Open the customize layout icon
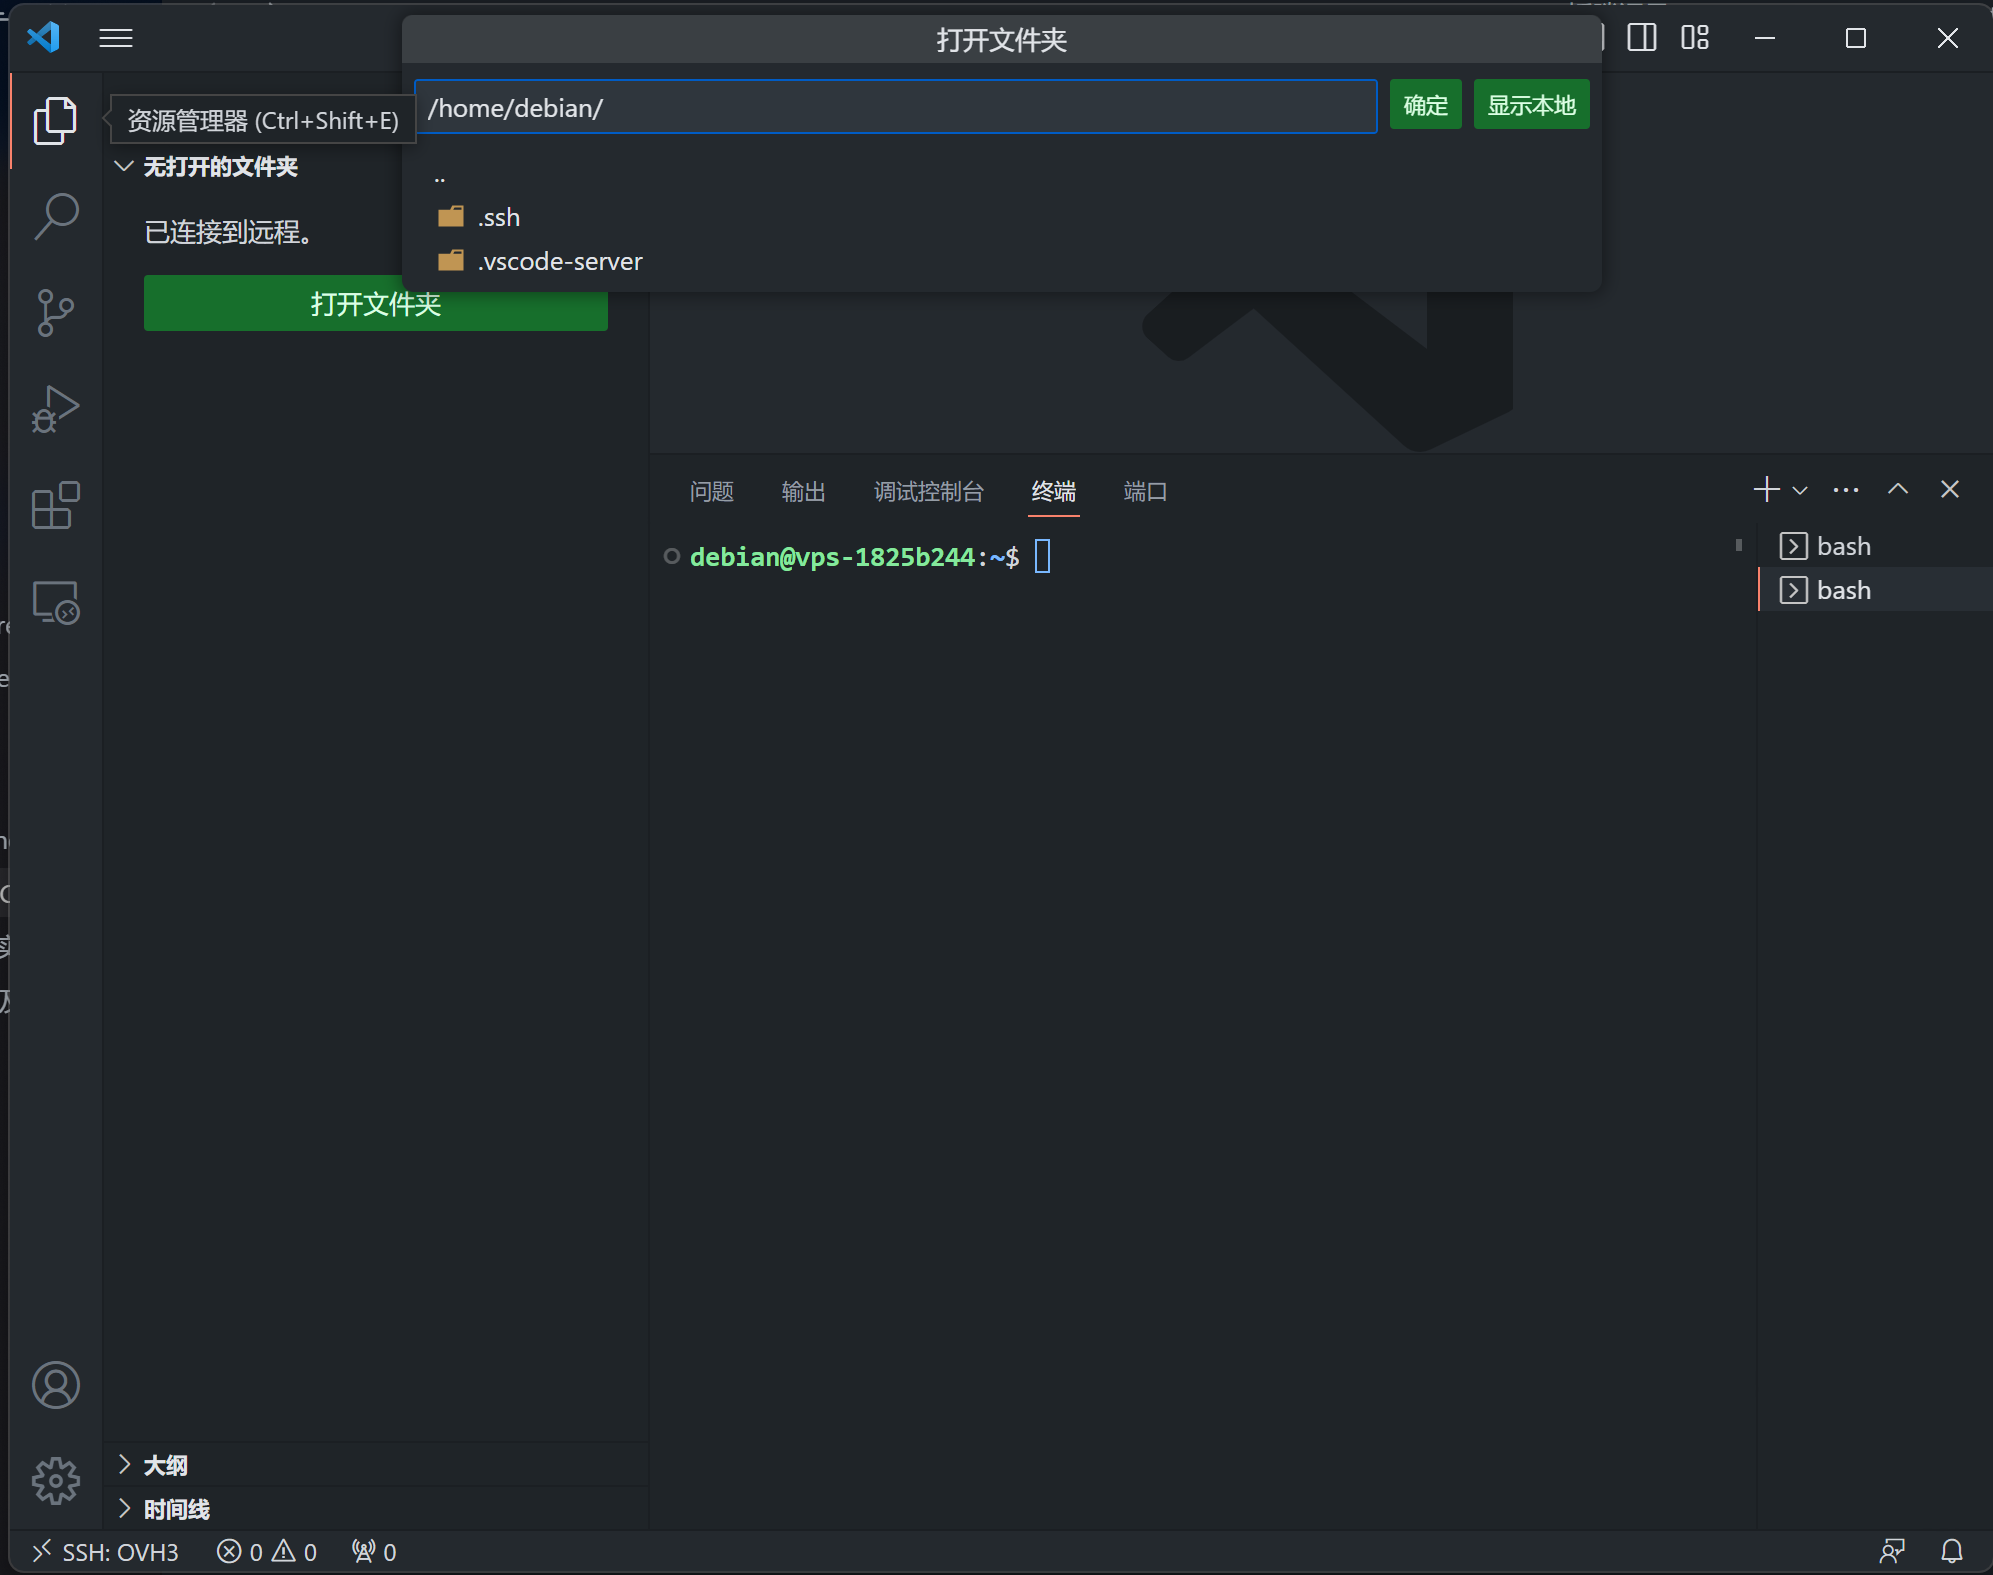The height and width of the screenshot is (1575, 1993). tap(1695, 38)
